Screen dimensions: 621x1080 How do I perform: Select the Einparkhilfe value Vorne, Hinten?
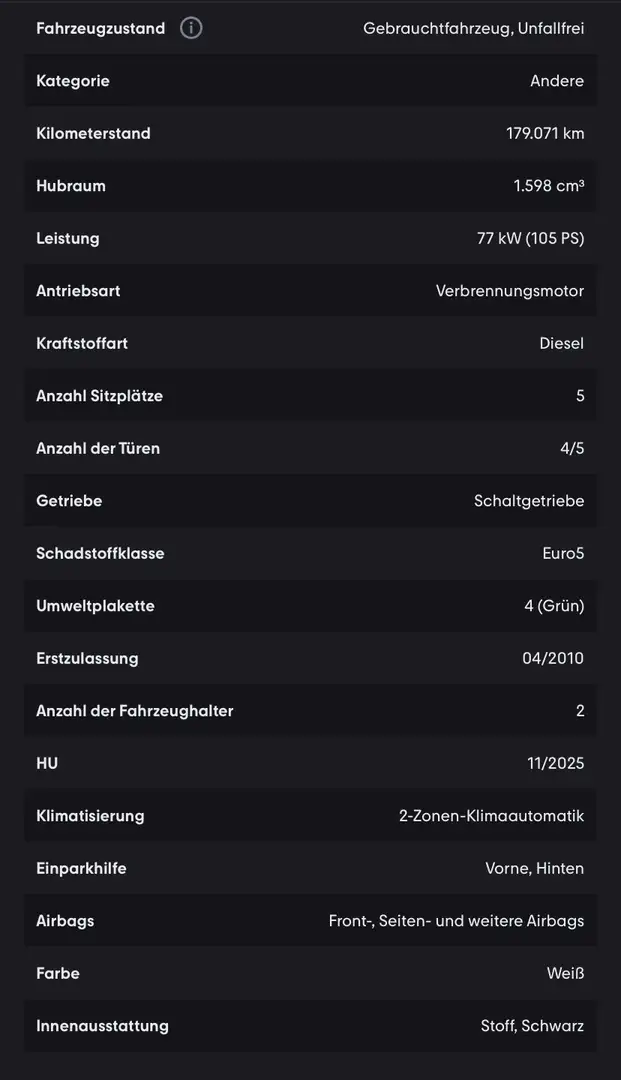click(534, 869)
